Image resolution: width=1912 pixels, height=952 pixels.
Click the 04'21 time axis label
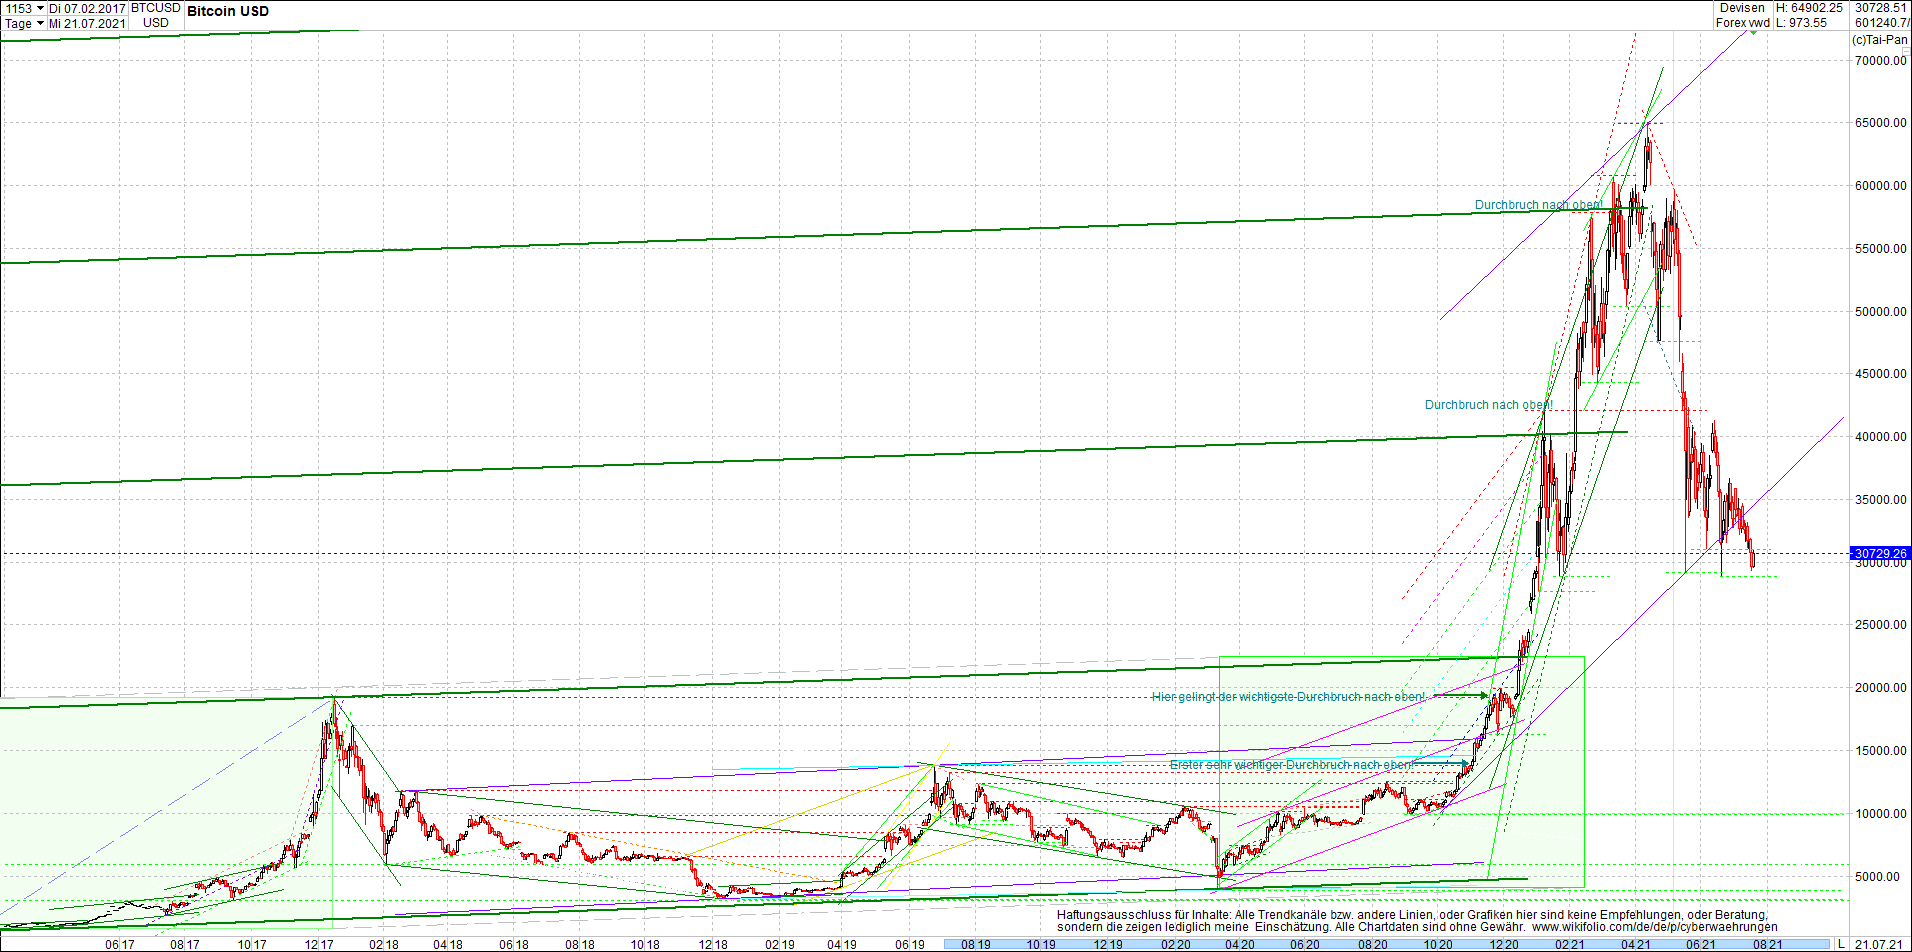[1635, 944]
